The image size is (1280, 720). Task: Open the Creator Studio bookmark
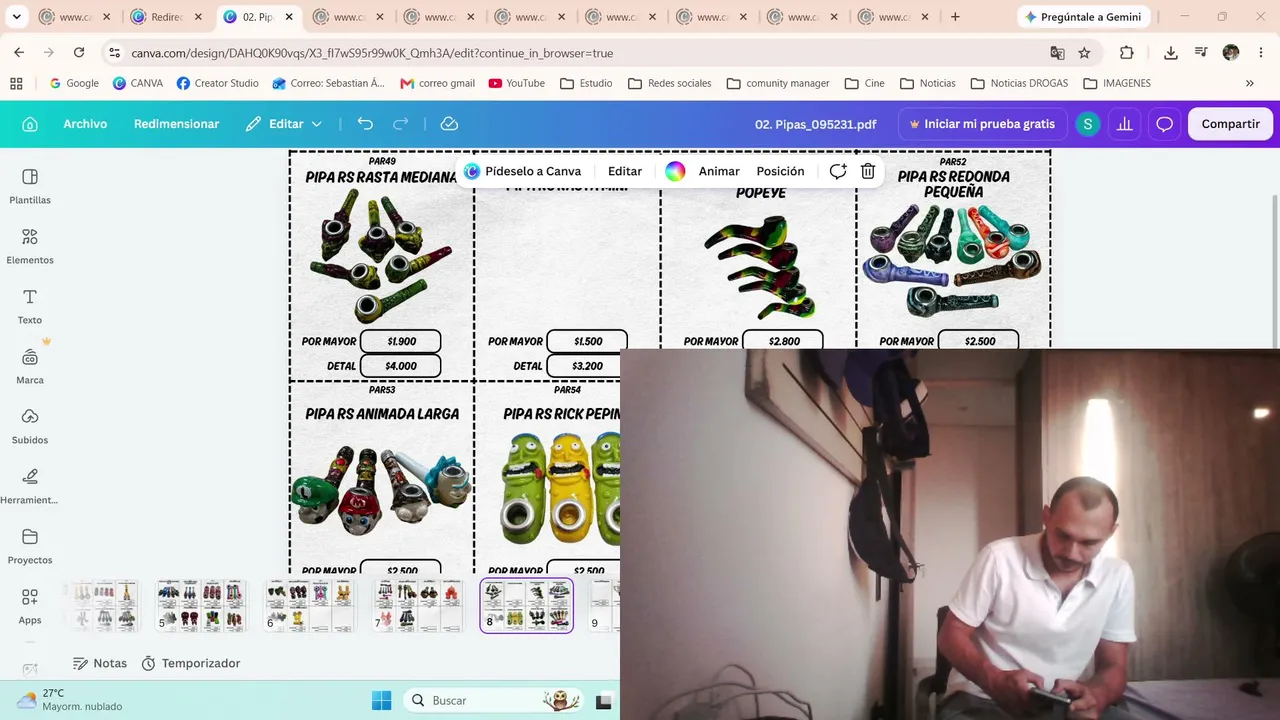(x=218, y=83)
